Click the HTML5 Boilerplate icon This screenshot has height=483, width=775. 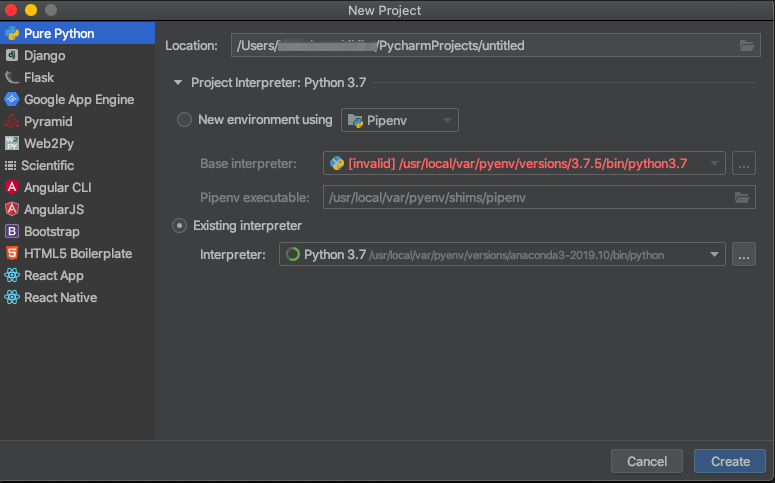12,254
